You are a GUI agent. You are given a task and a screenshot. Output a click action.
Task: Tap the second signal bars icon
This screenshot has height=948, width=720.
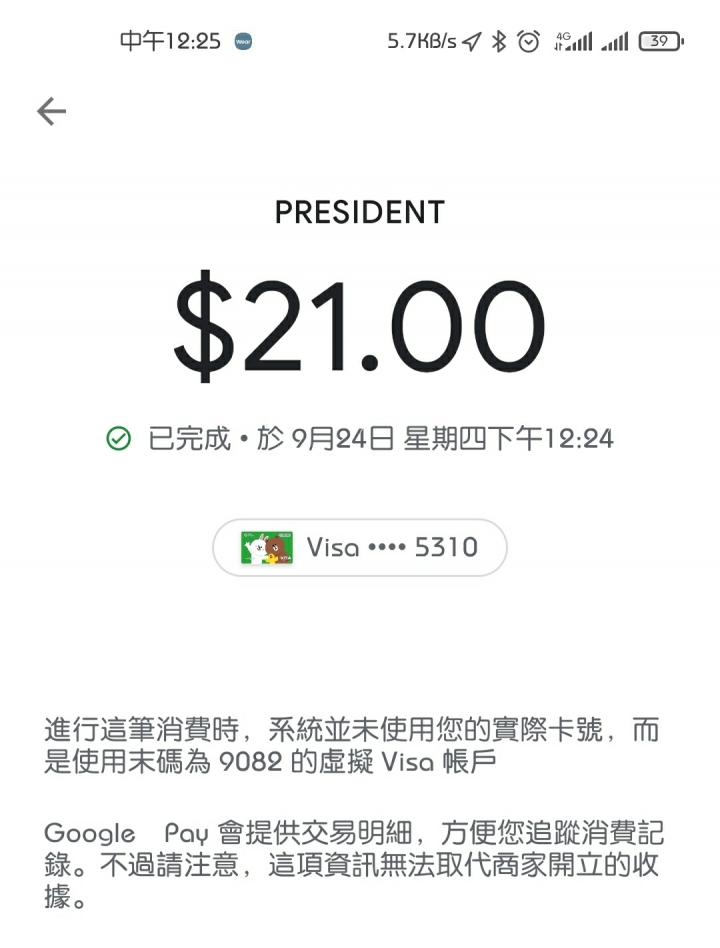(615, 42)
